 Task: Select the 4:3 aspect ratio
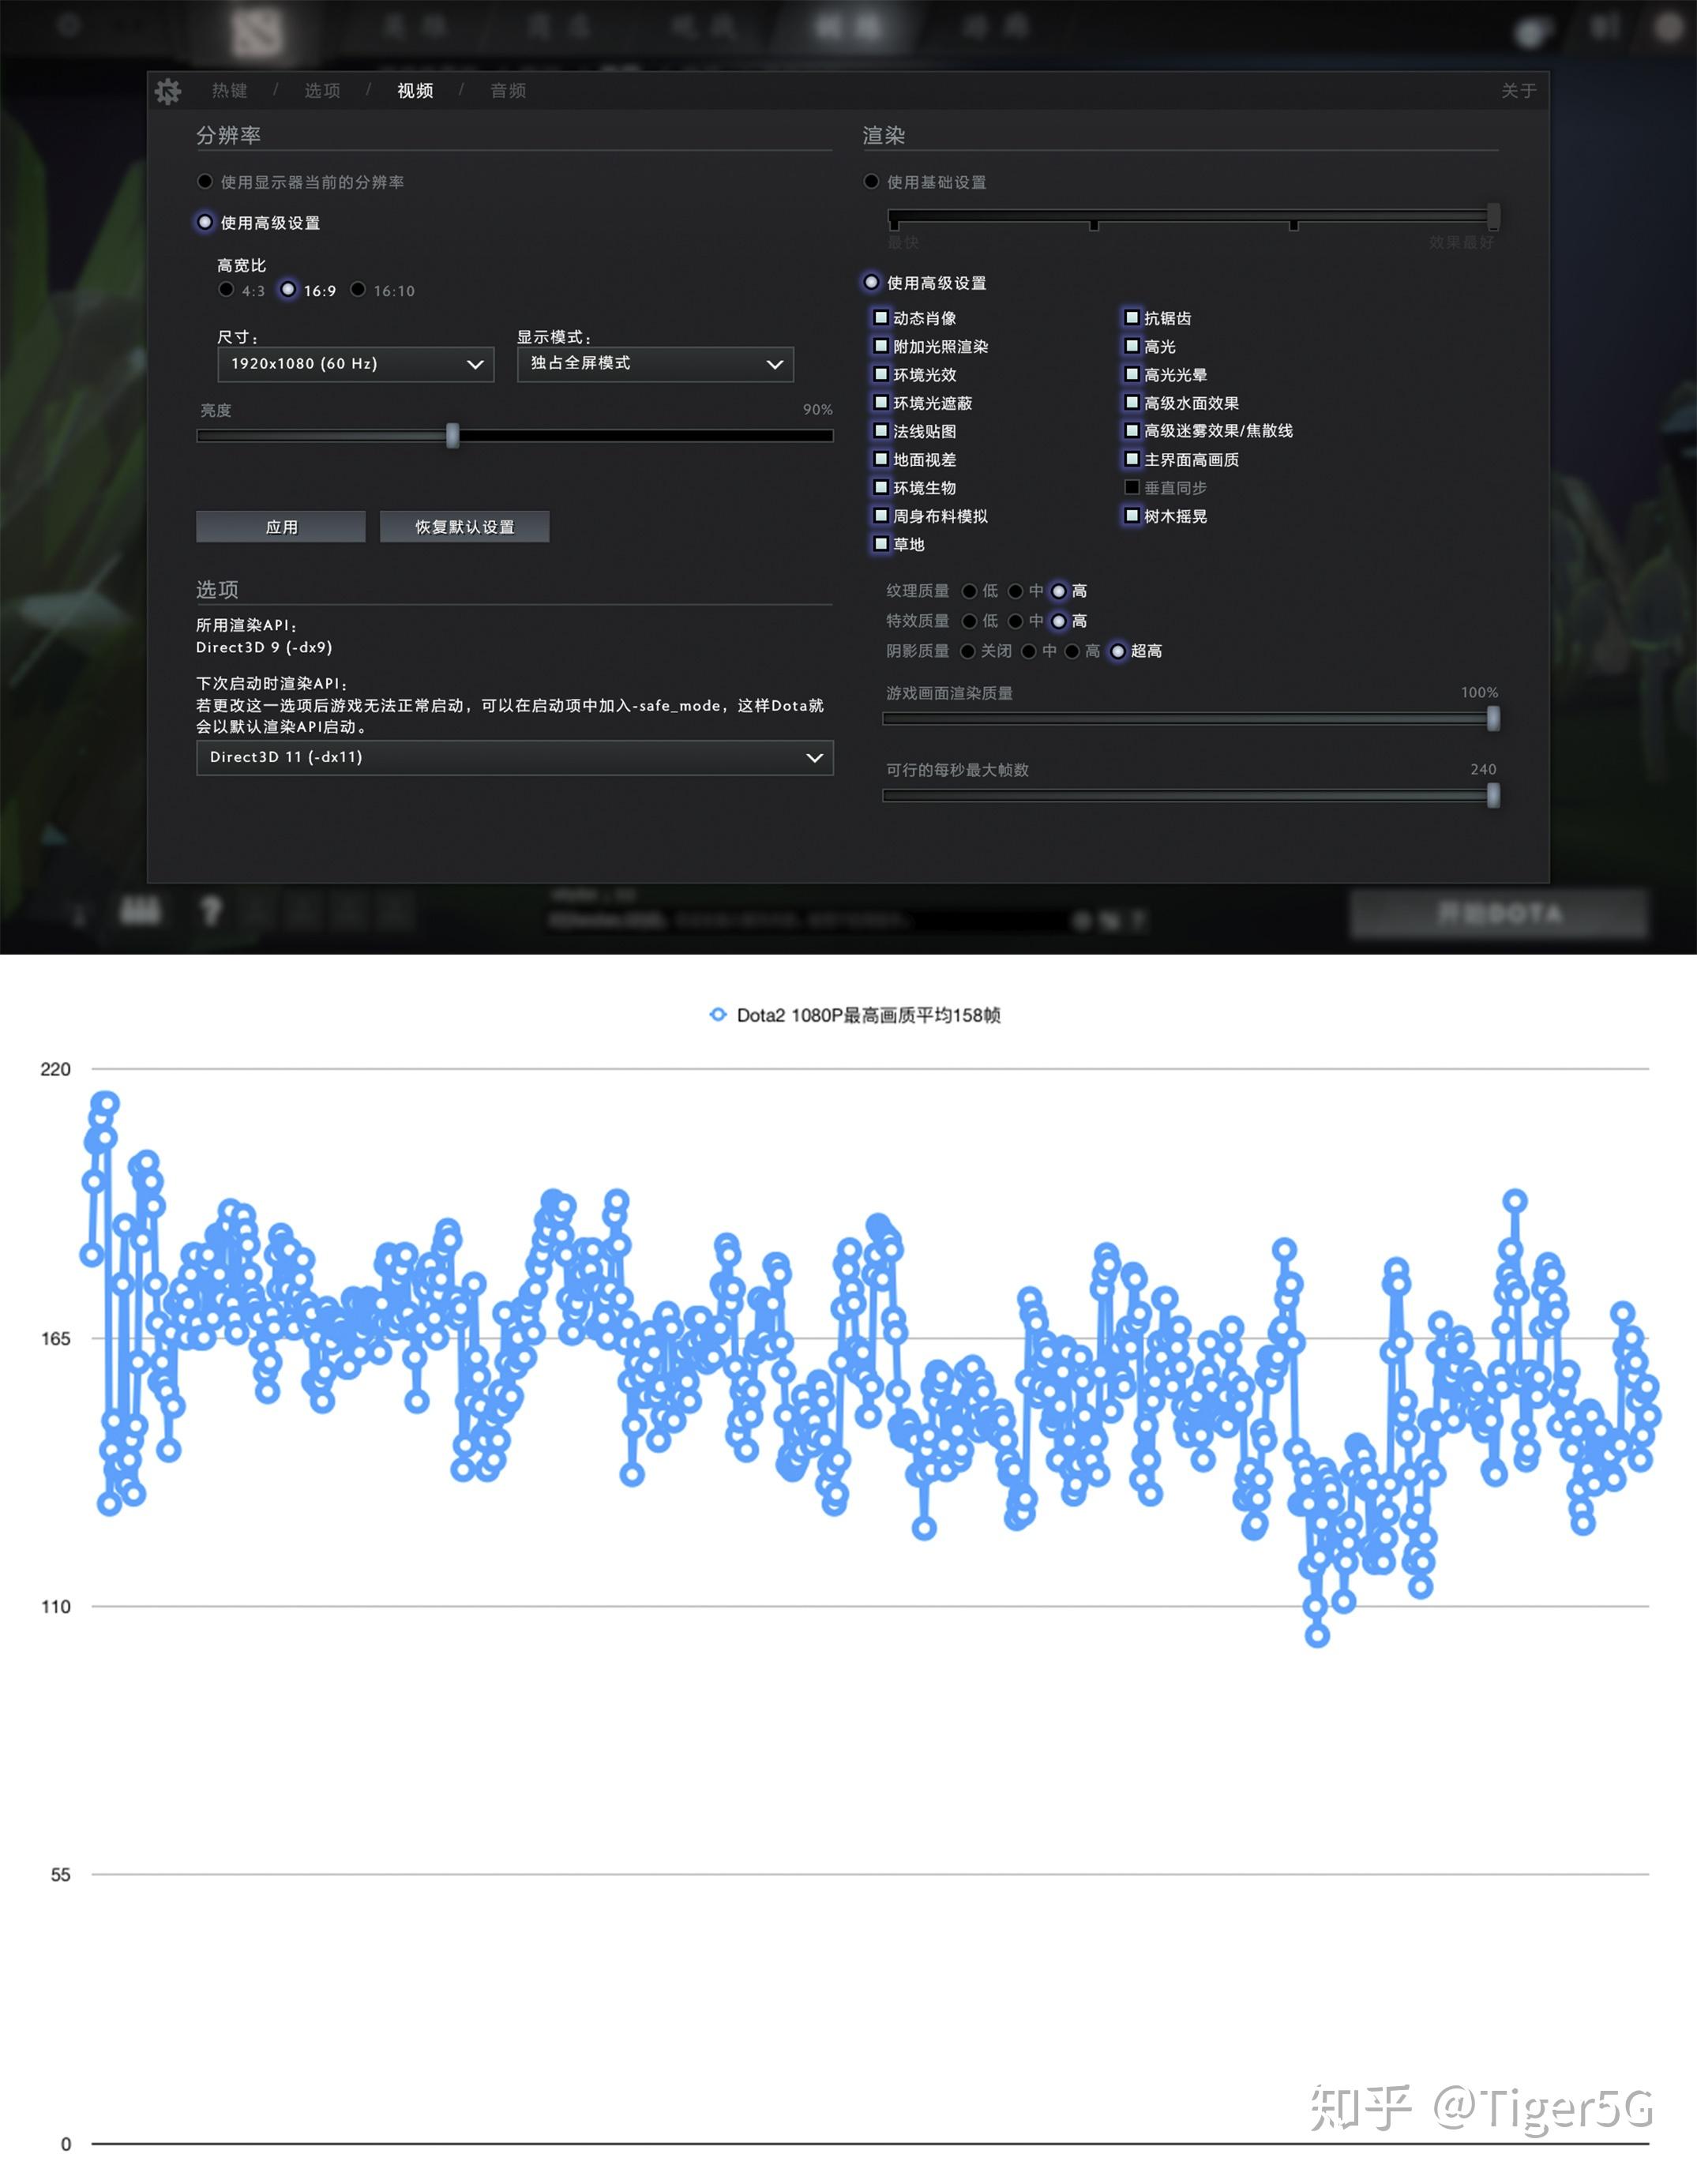pos(226,290)
